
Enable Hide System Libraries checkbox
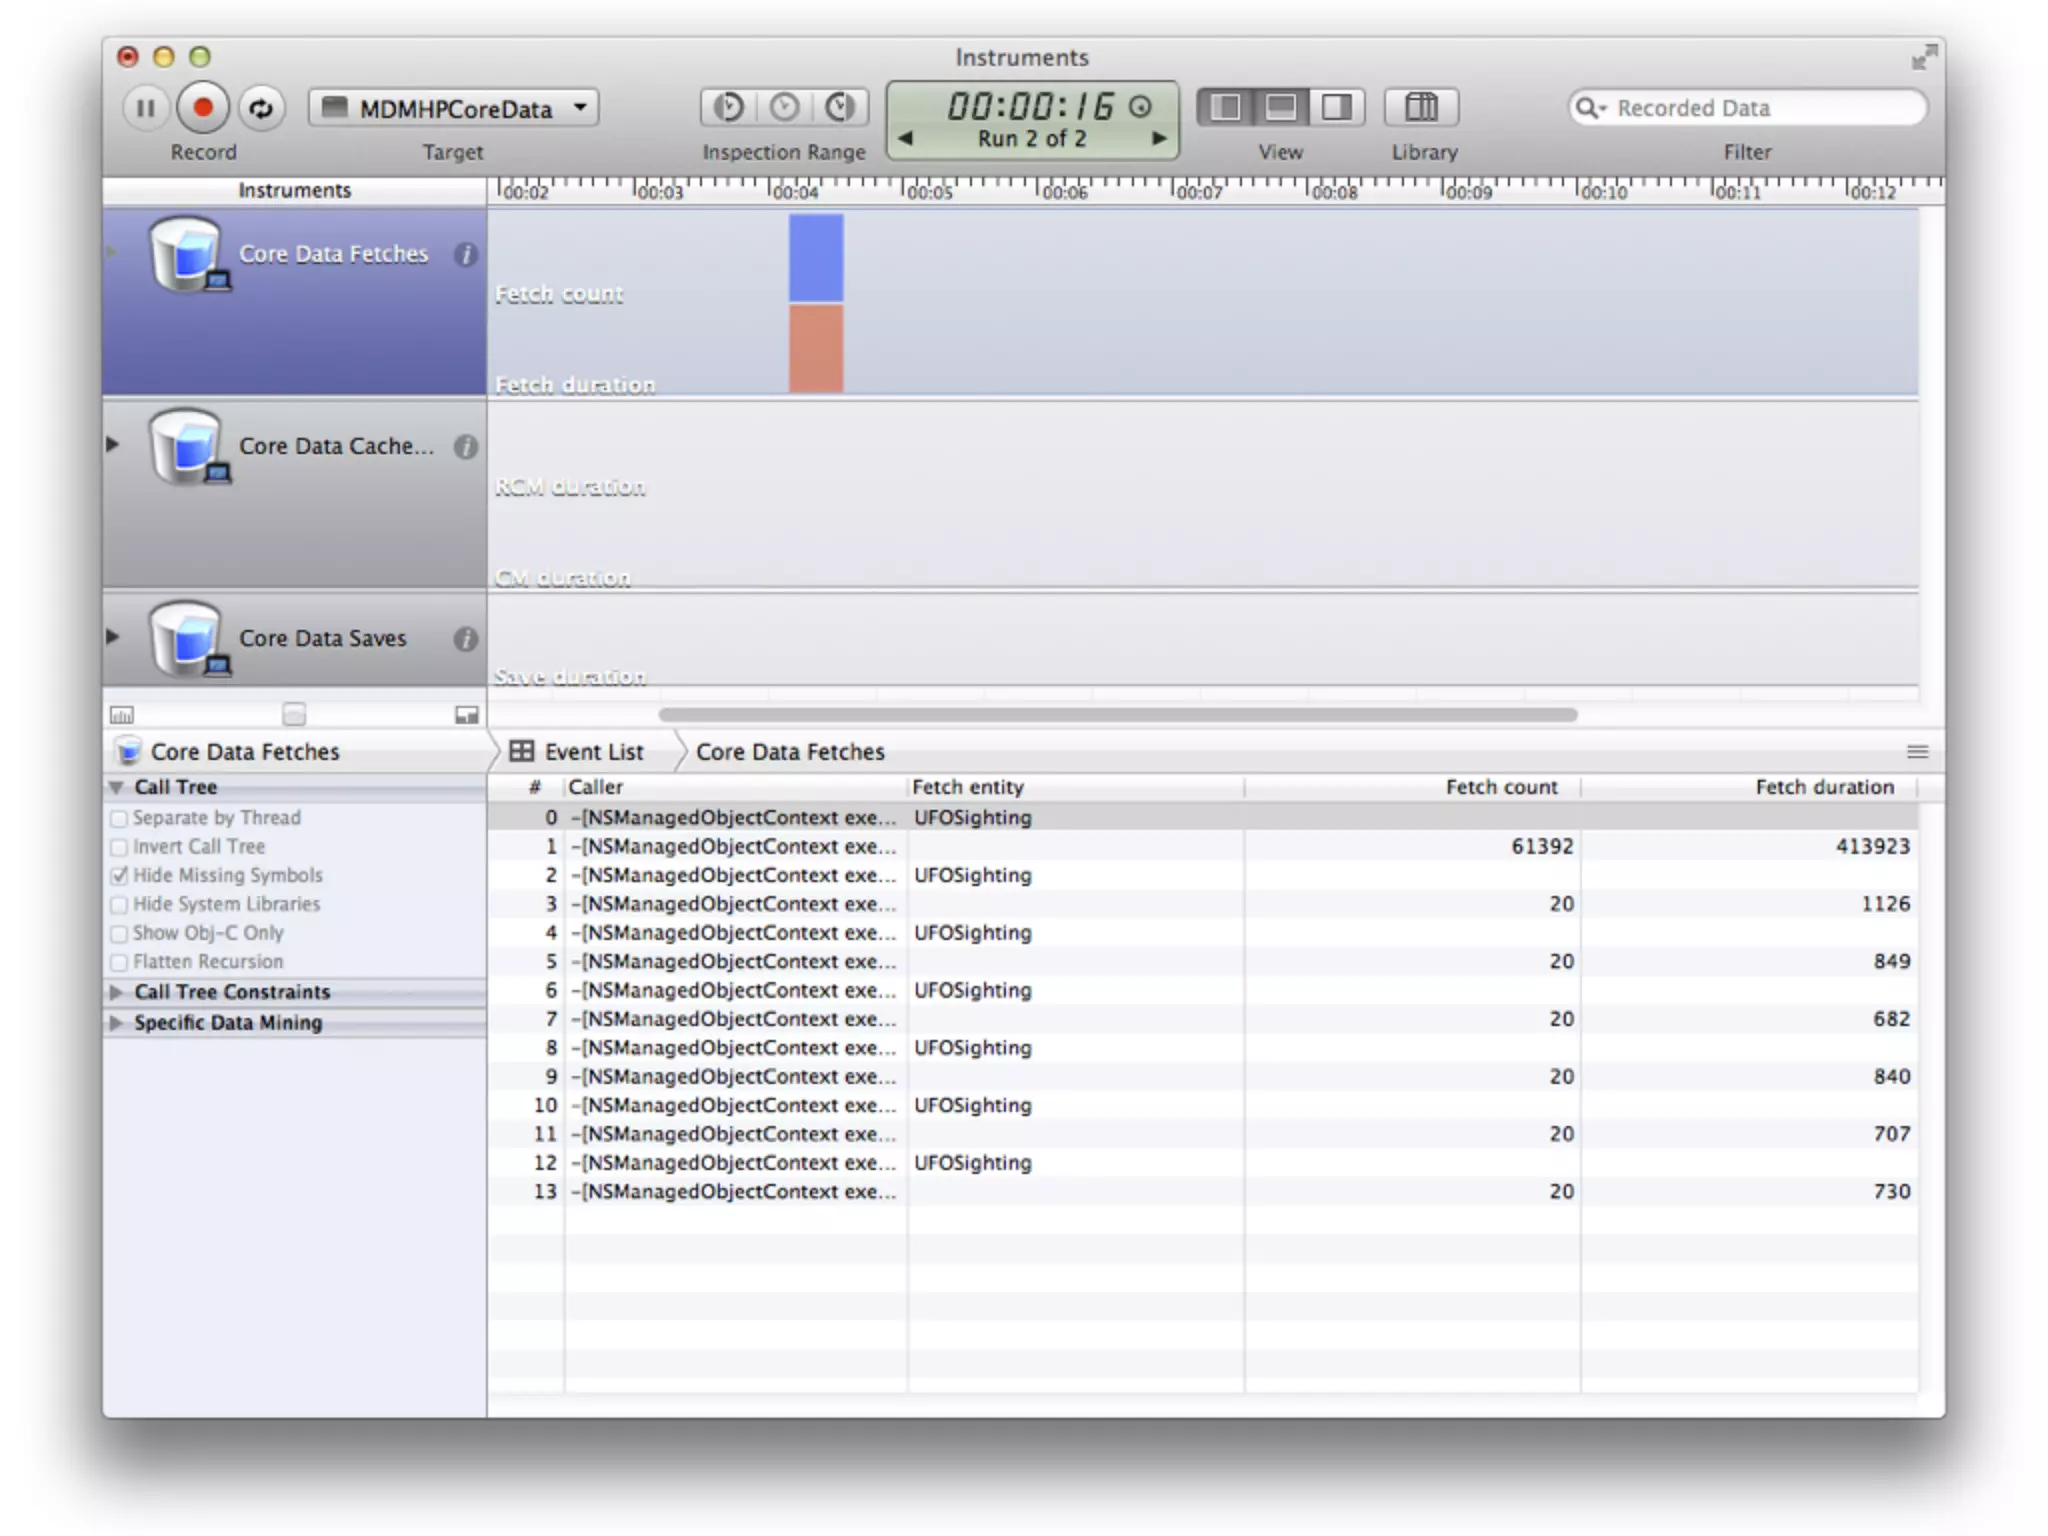pos(120,905)
